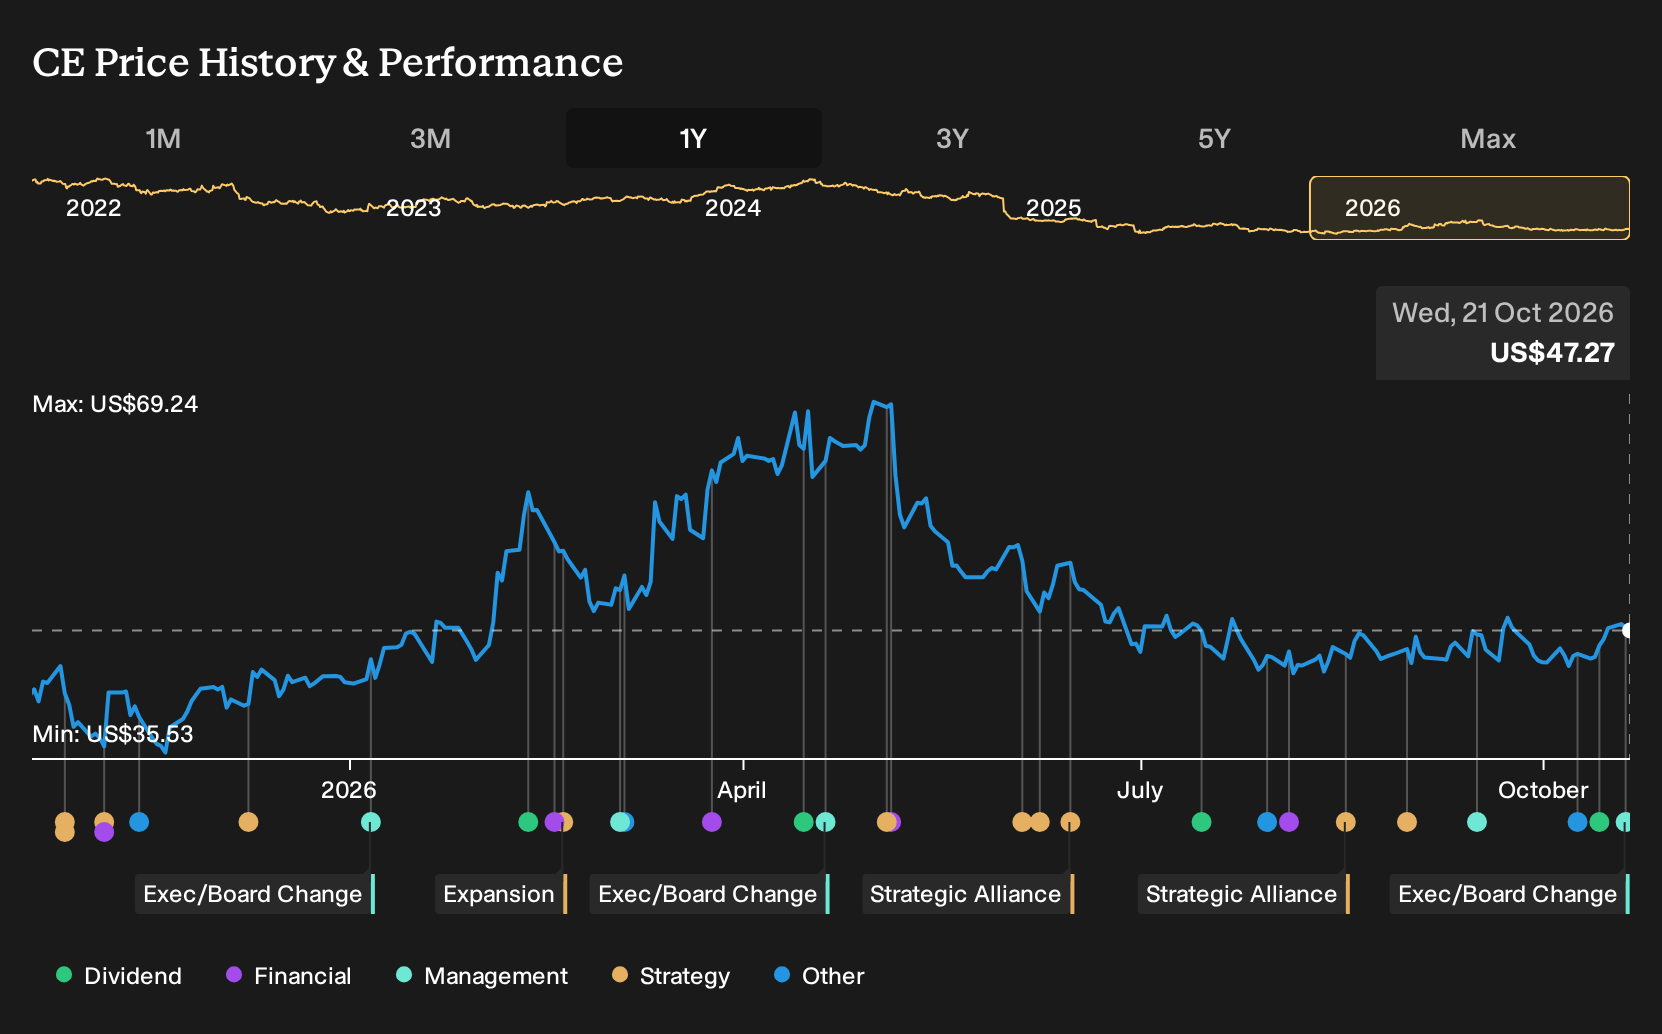Open the Expansion event label
Viewport: 1662px width, 1034px height.
click(501, 894)
